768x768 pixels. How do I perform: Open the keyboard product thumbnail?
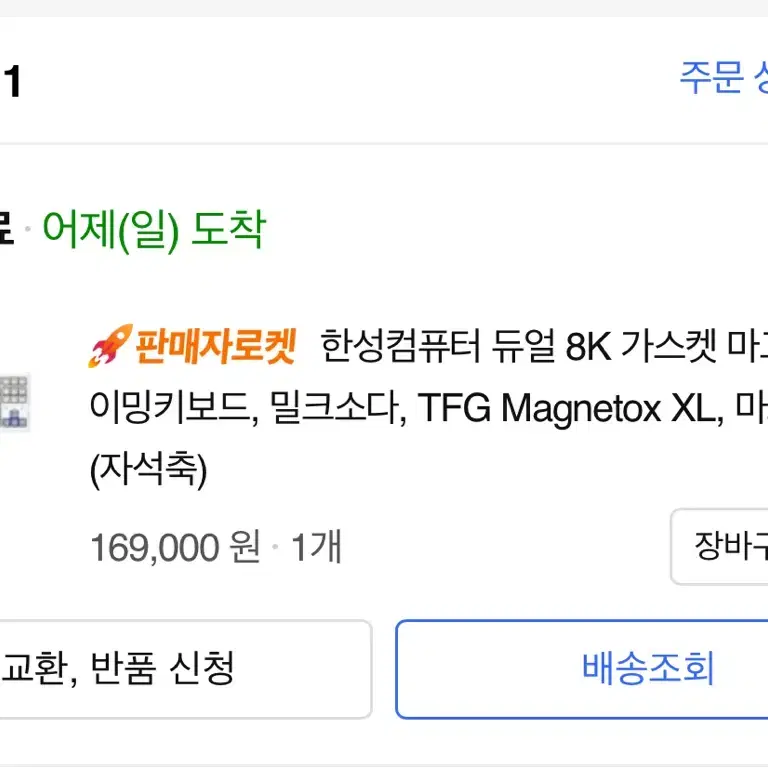[x=14, y=402]
